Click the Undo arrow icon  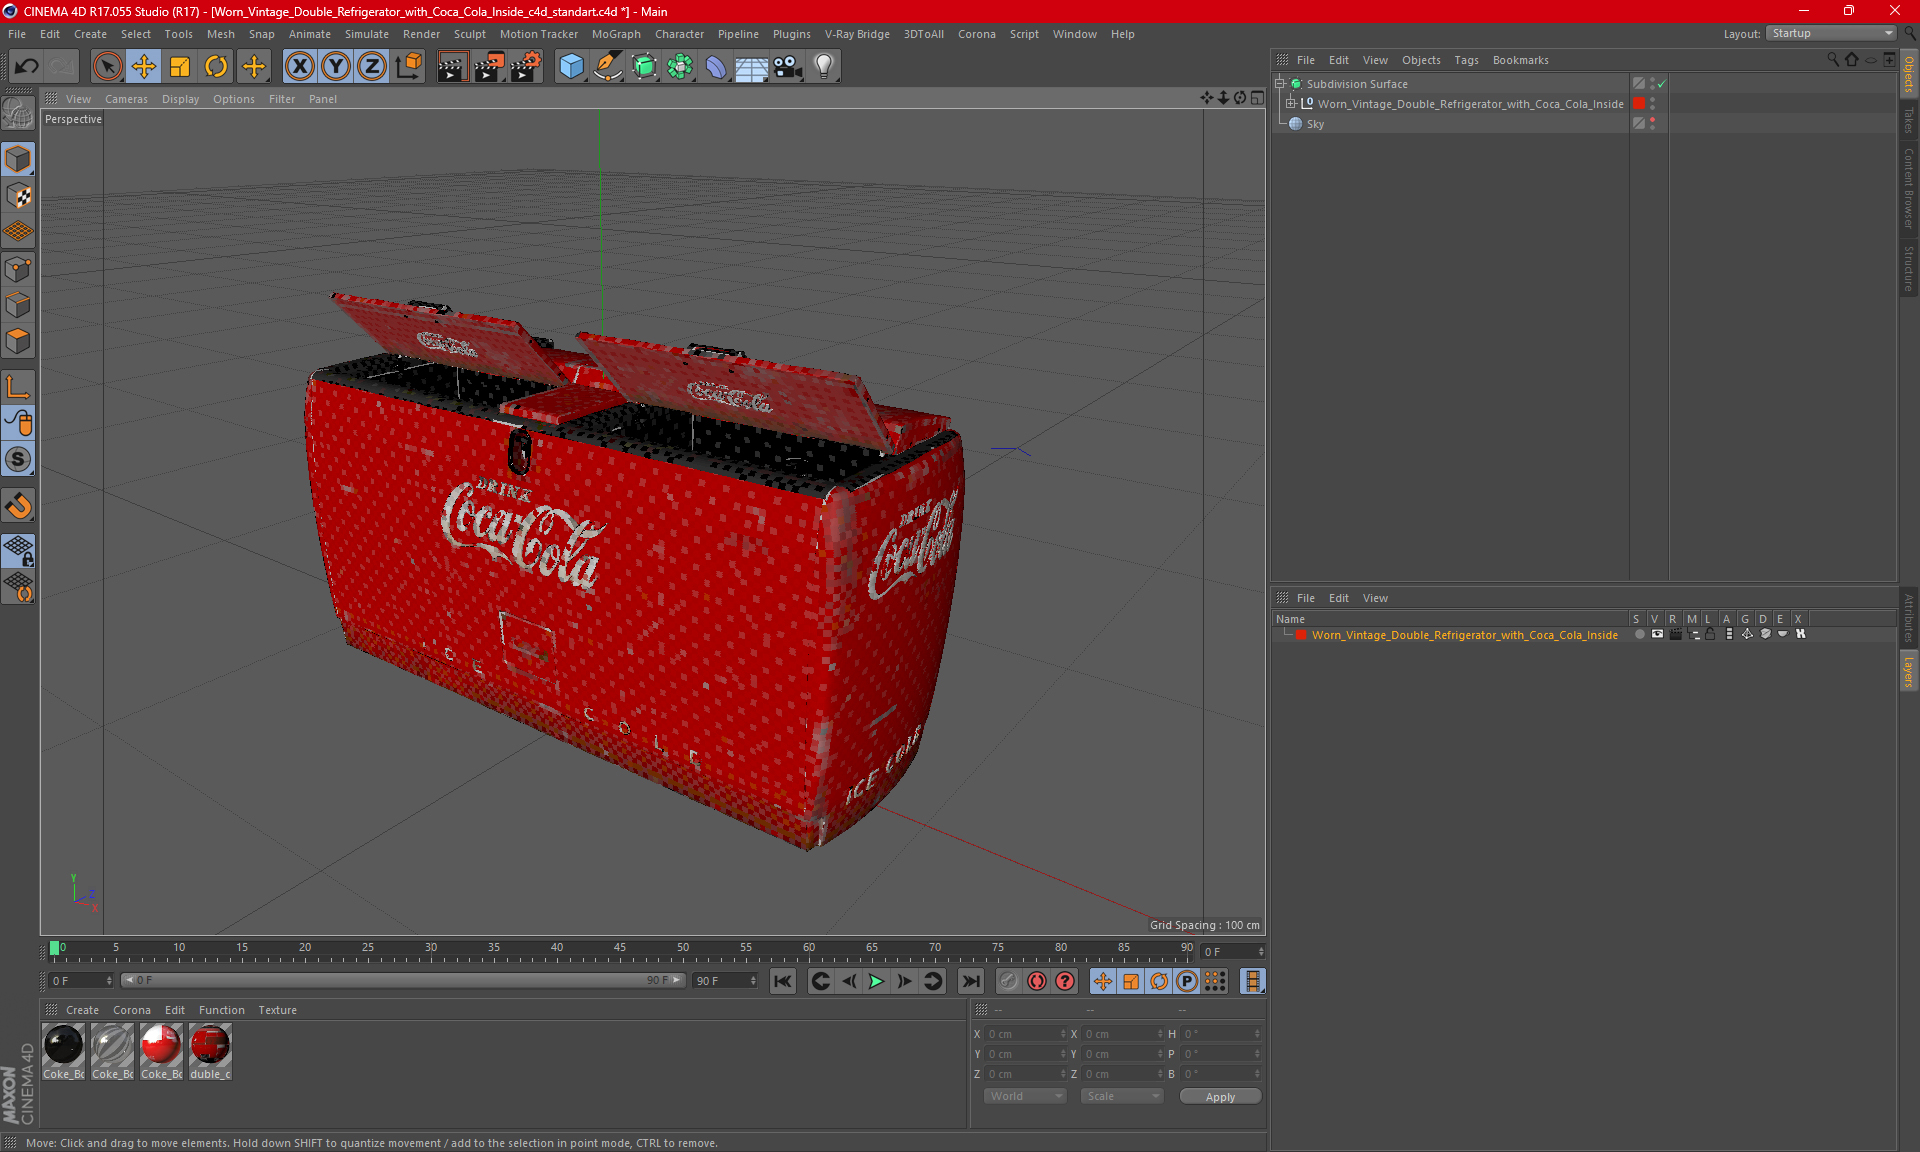[26, 67]
